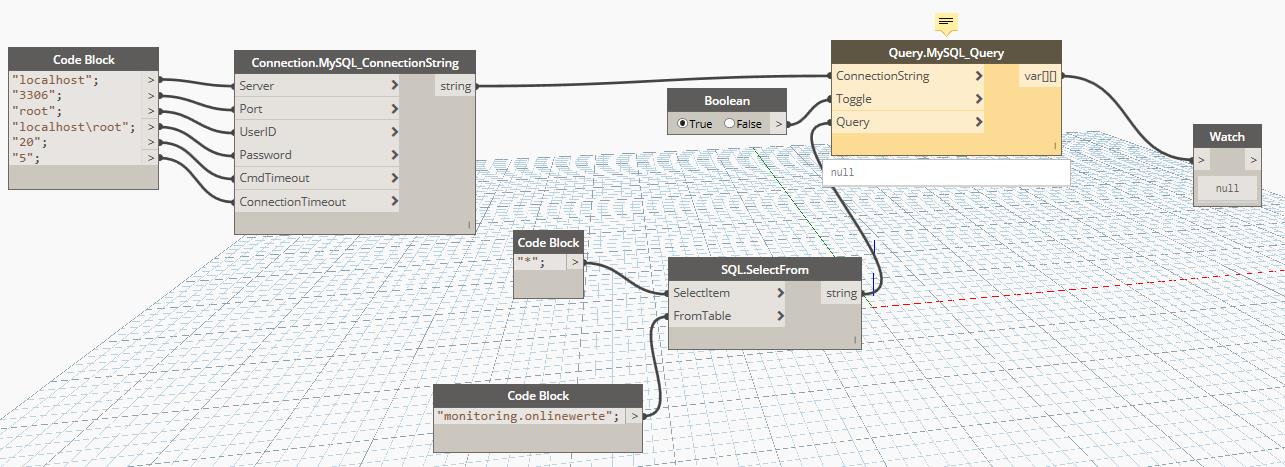This screenshot has height=467, width=1285.
Task: Click output port of "localhost\root" code line
Action: (x=151, y=126)
